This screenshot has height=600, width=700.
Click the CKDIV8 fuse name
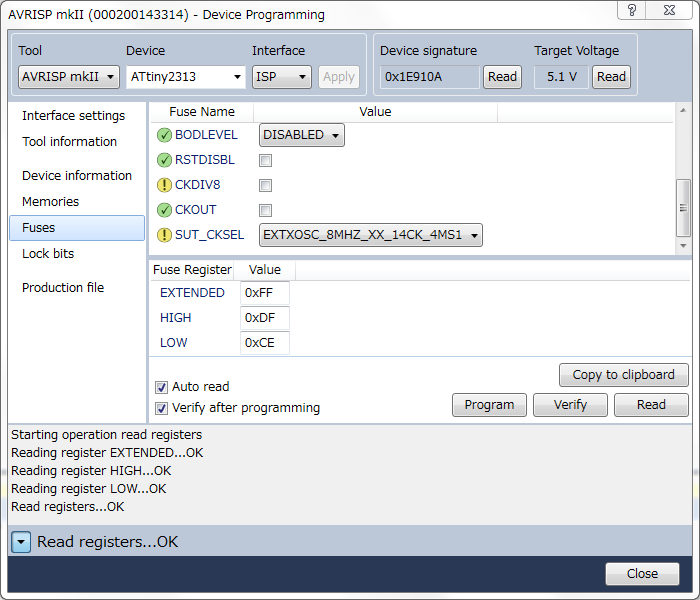coord(198,185)
